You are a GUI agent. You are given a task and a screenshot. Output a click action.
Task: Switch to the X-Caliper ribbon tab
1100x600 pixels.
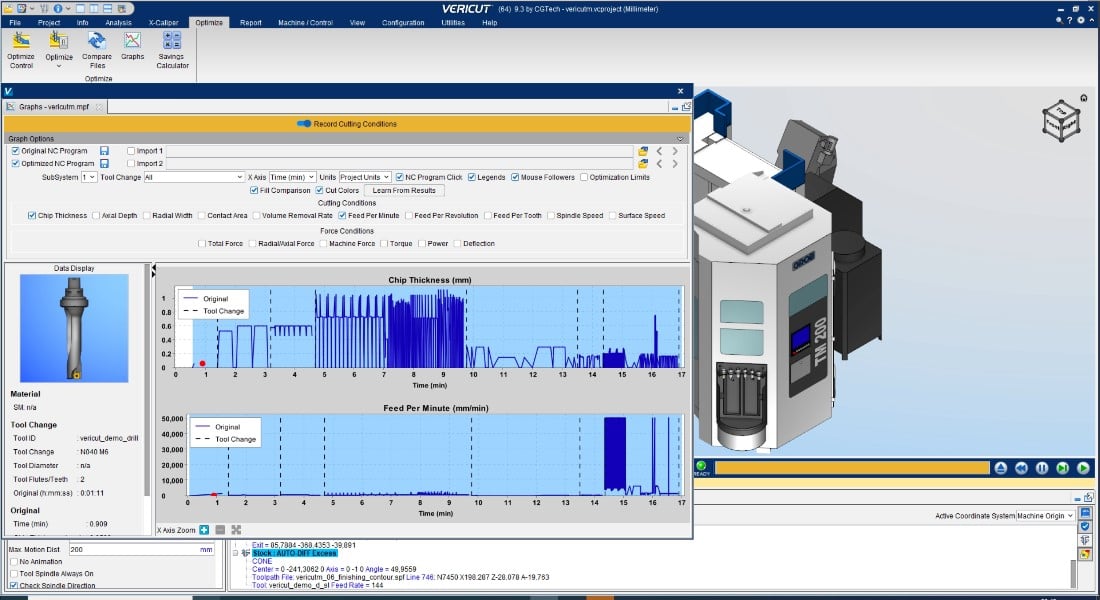coord(165,22)
